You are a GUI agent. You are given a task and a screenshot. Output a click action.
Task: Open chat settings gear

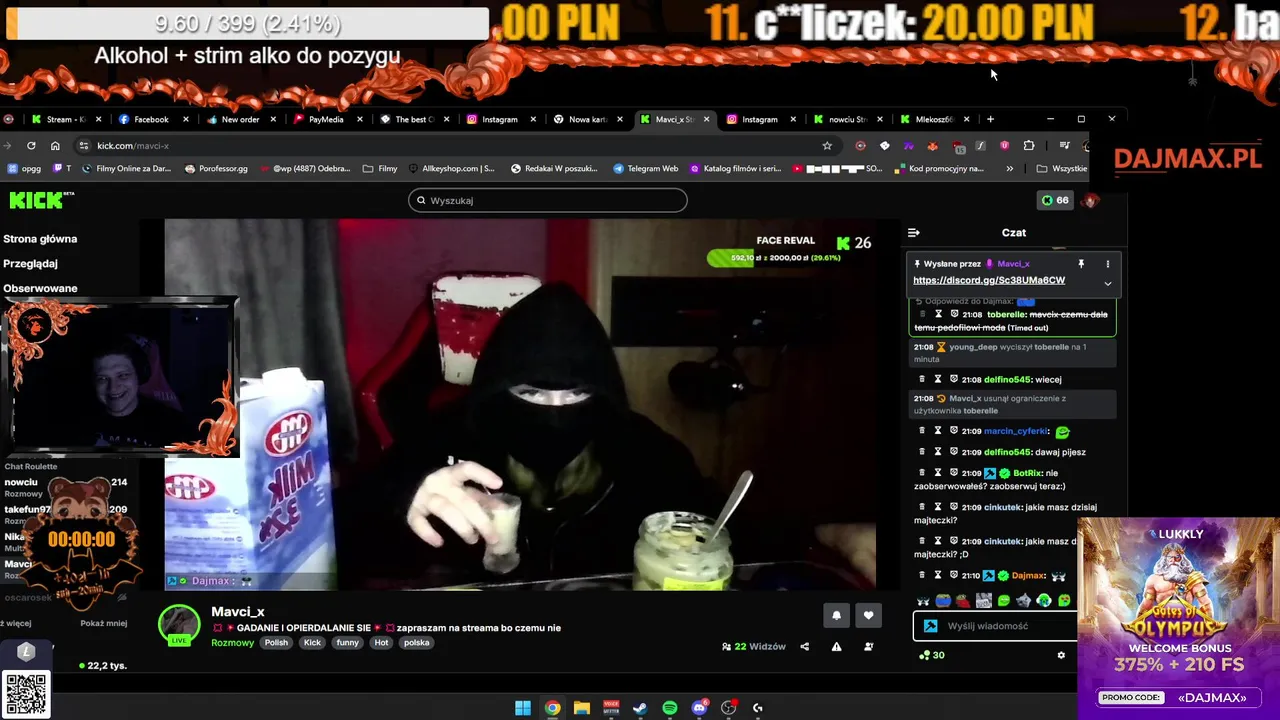click(1061, 655)
